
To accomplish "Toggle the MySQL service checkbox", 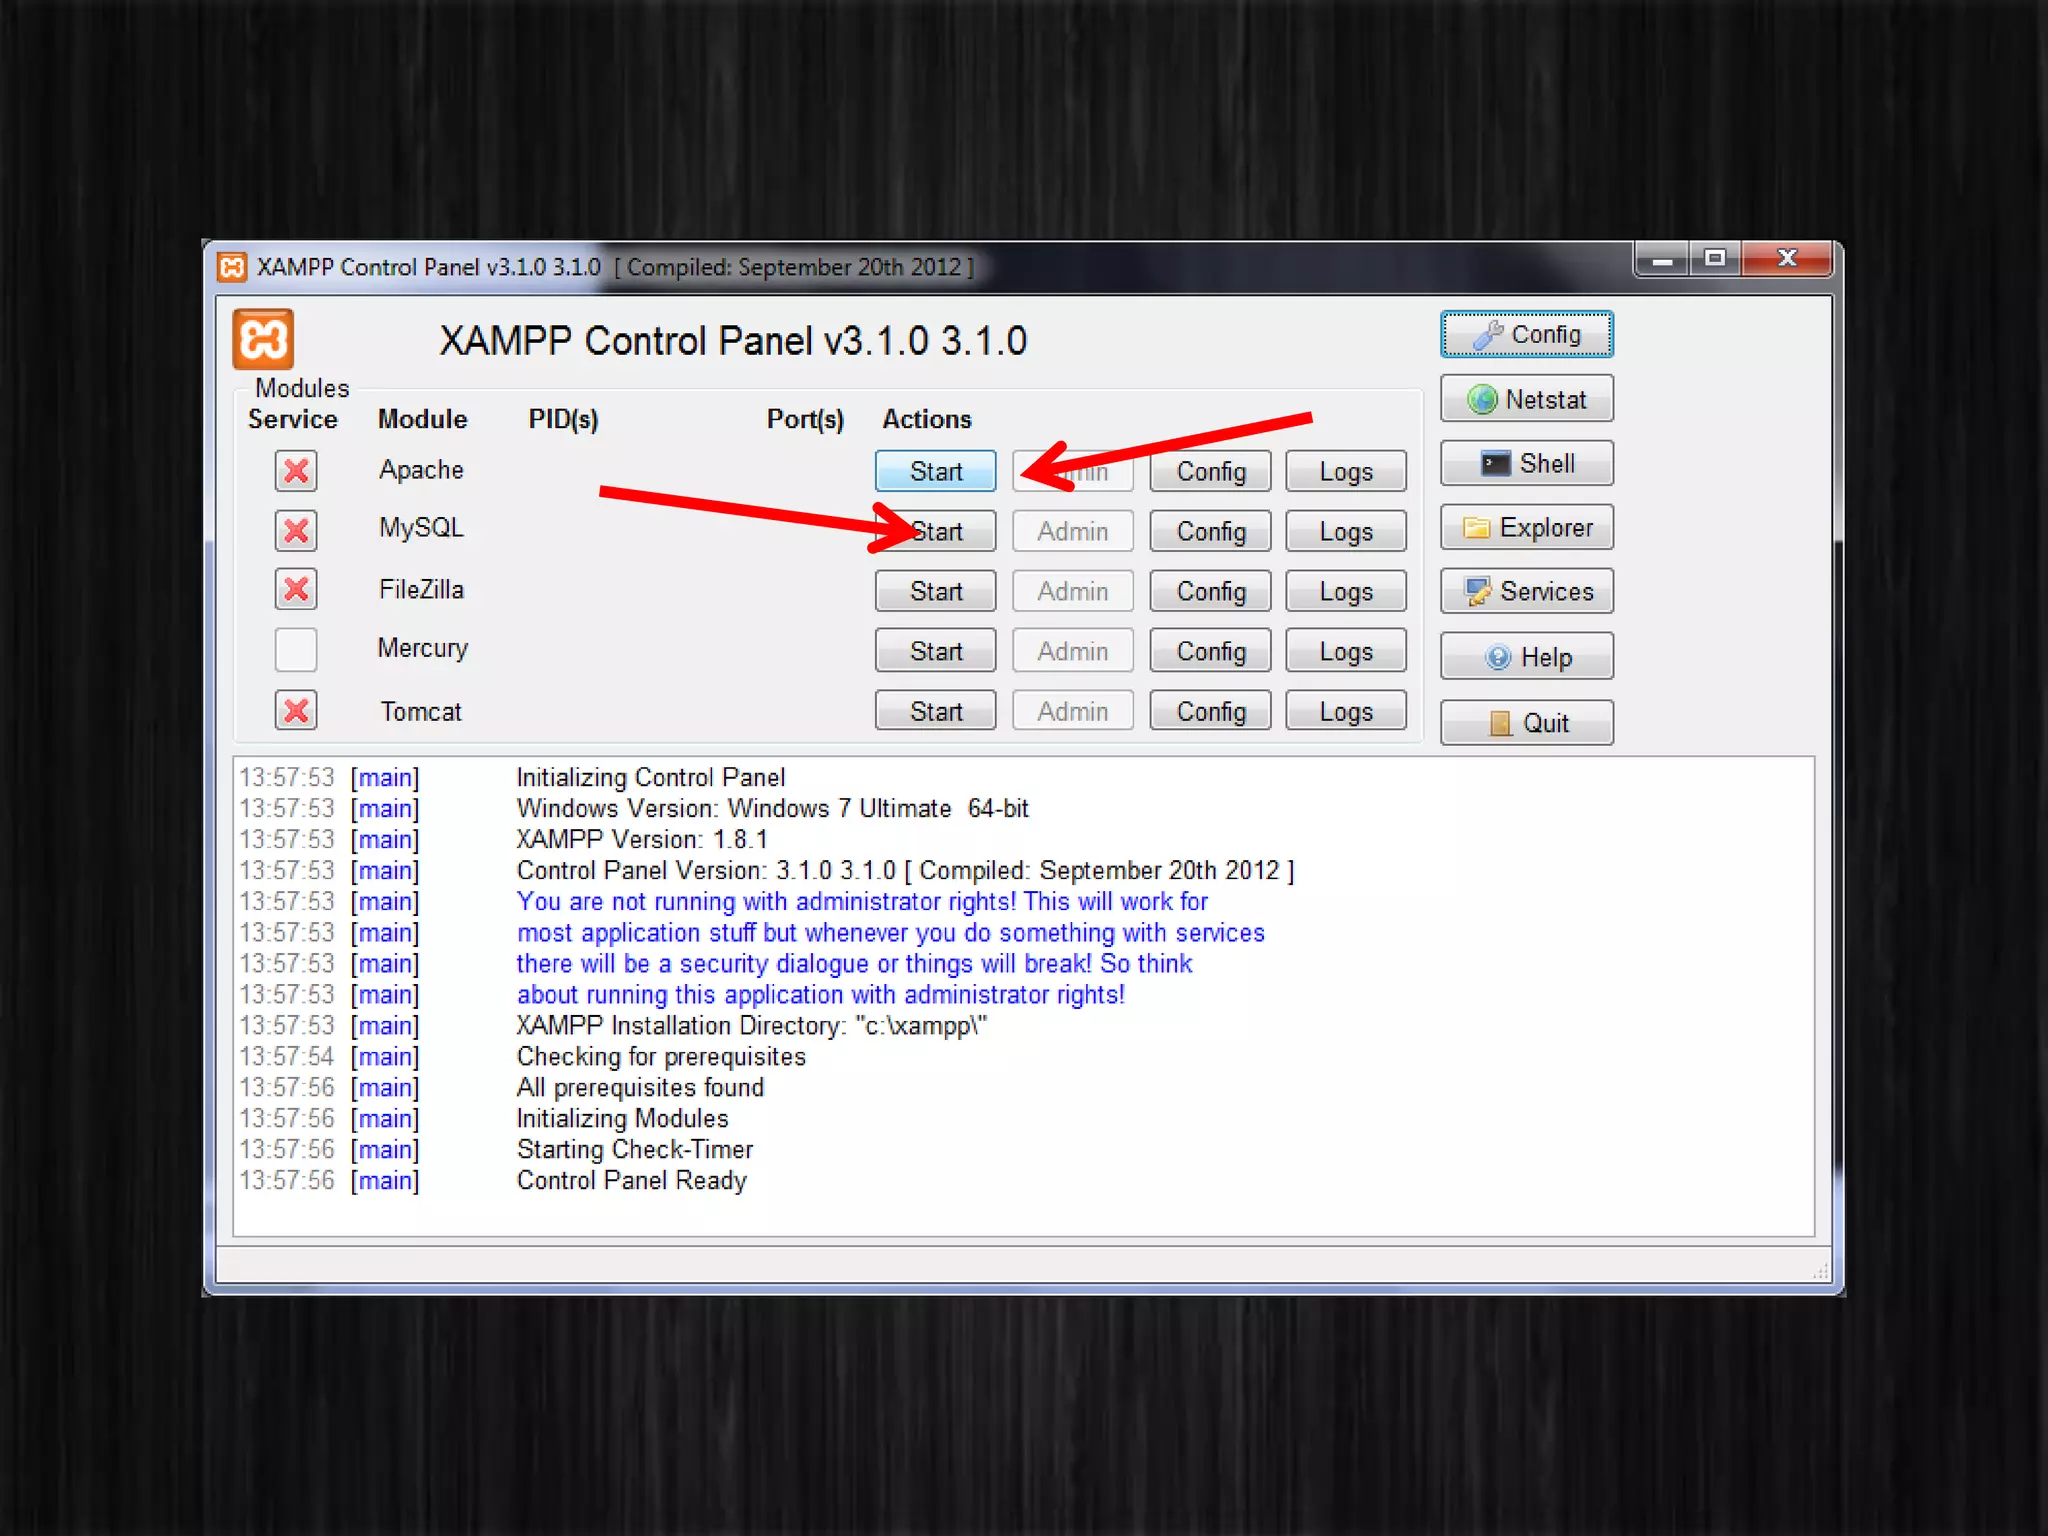I will pos(296,530).
